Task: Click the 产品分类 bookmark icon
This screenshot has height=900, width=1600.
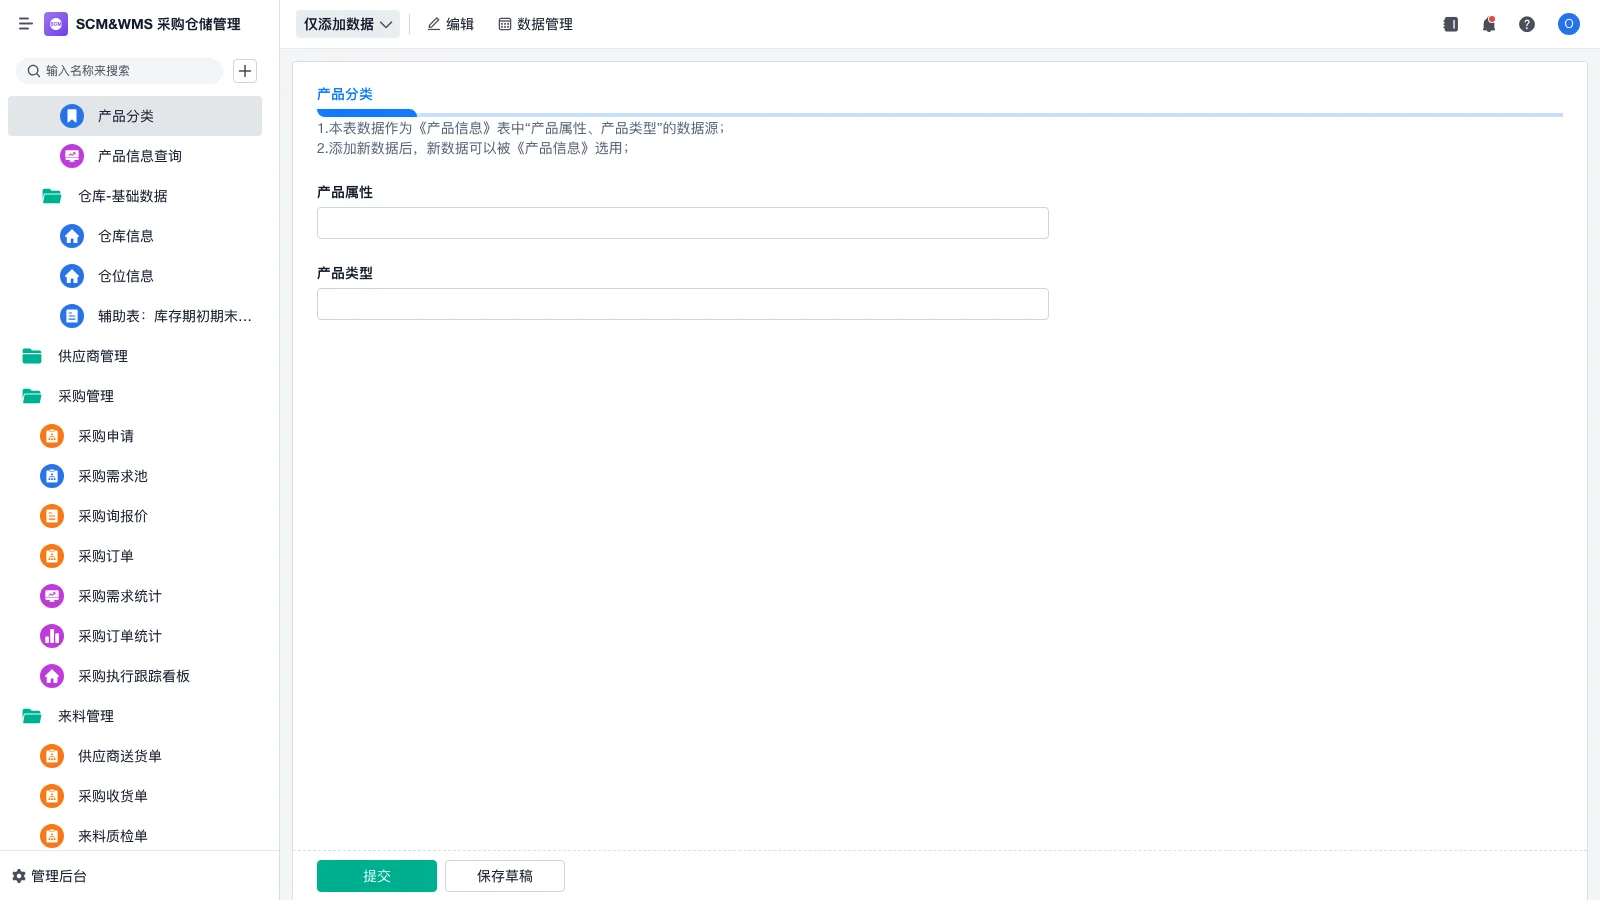Action: coord(72,116)
